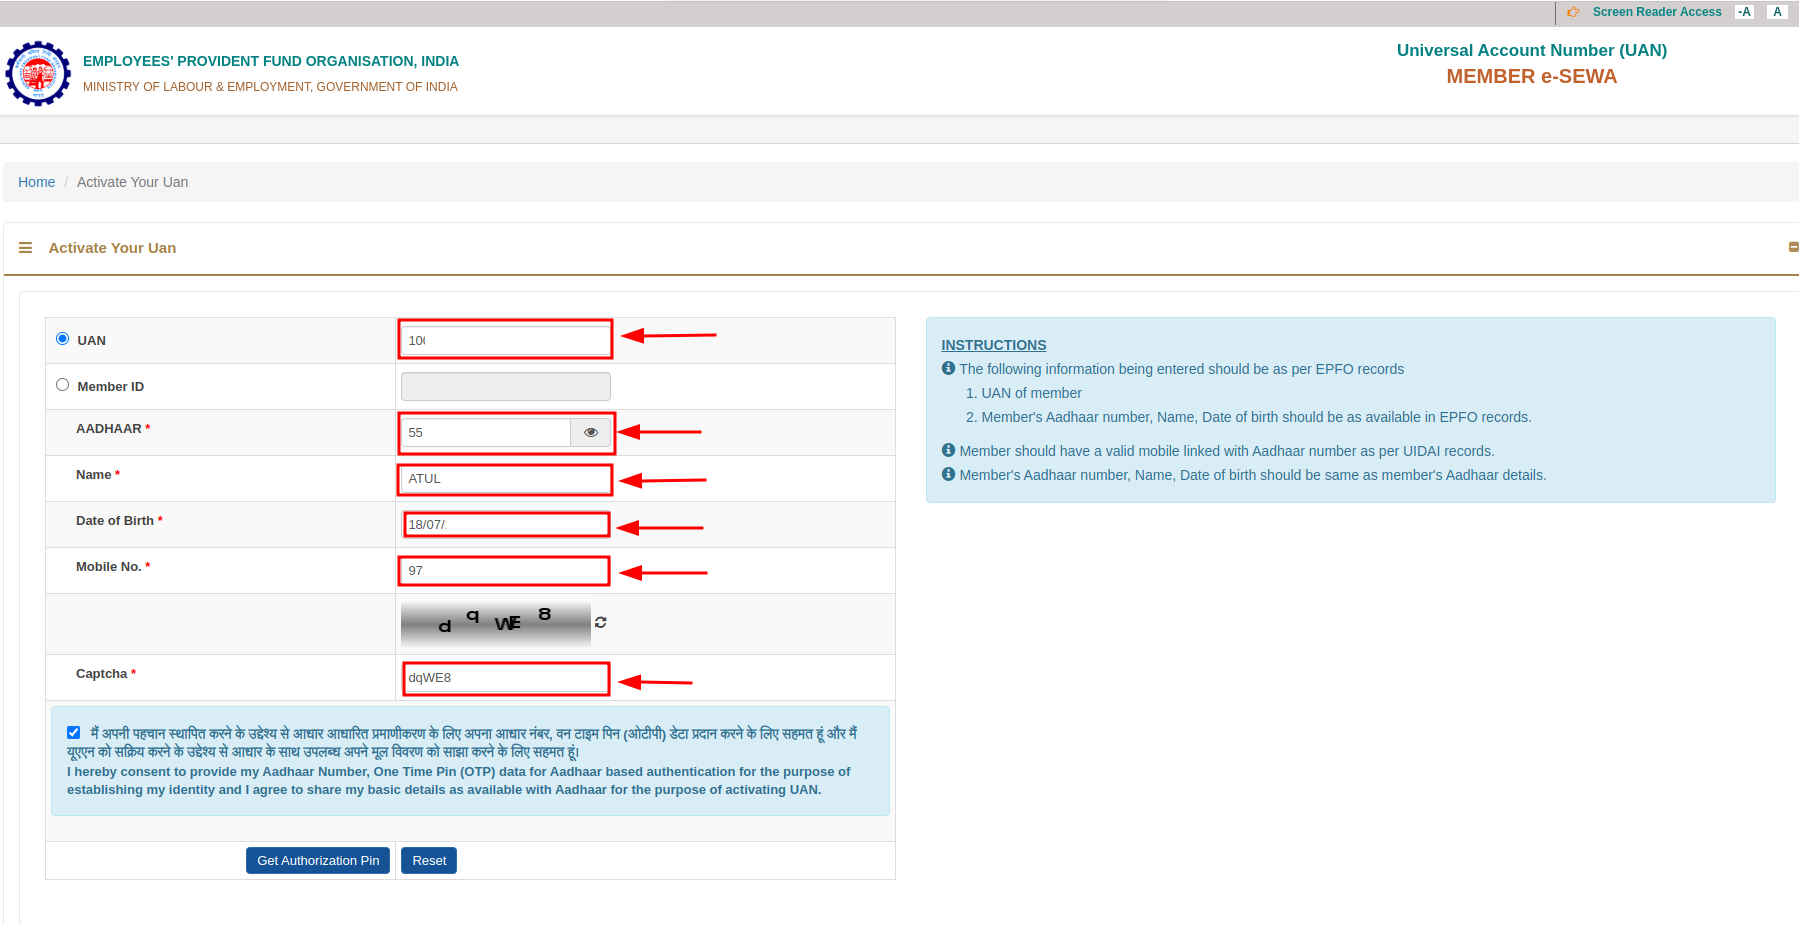Select the UAN radio button
This screenshot has width=1799, height=925.
pyautogui.click(x=63, y=339)
